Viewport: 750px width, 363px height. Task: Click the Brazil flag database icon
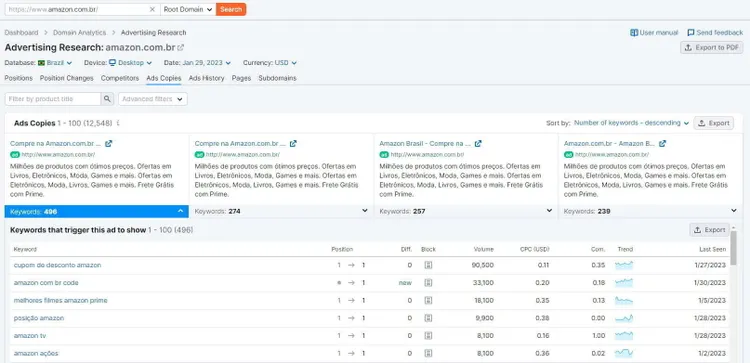tap(41, 63)
